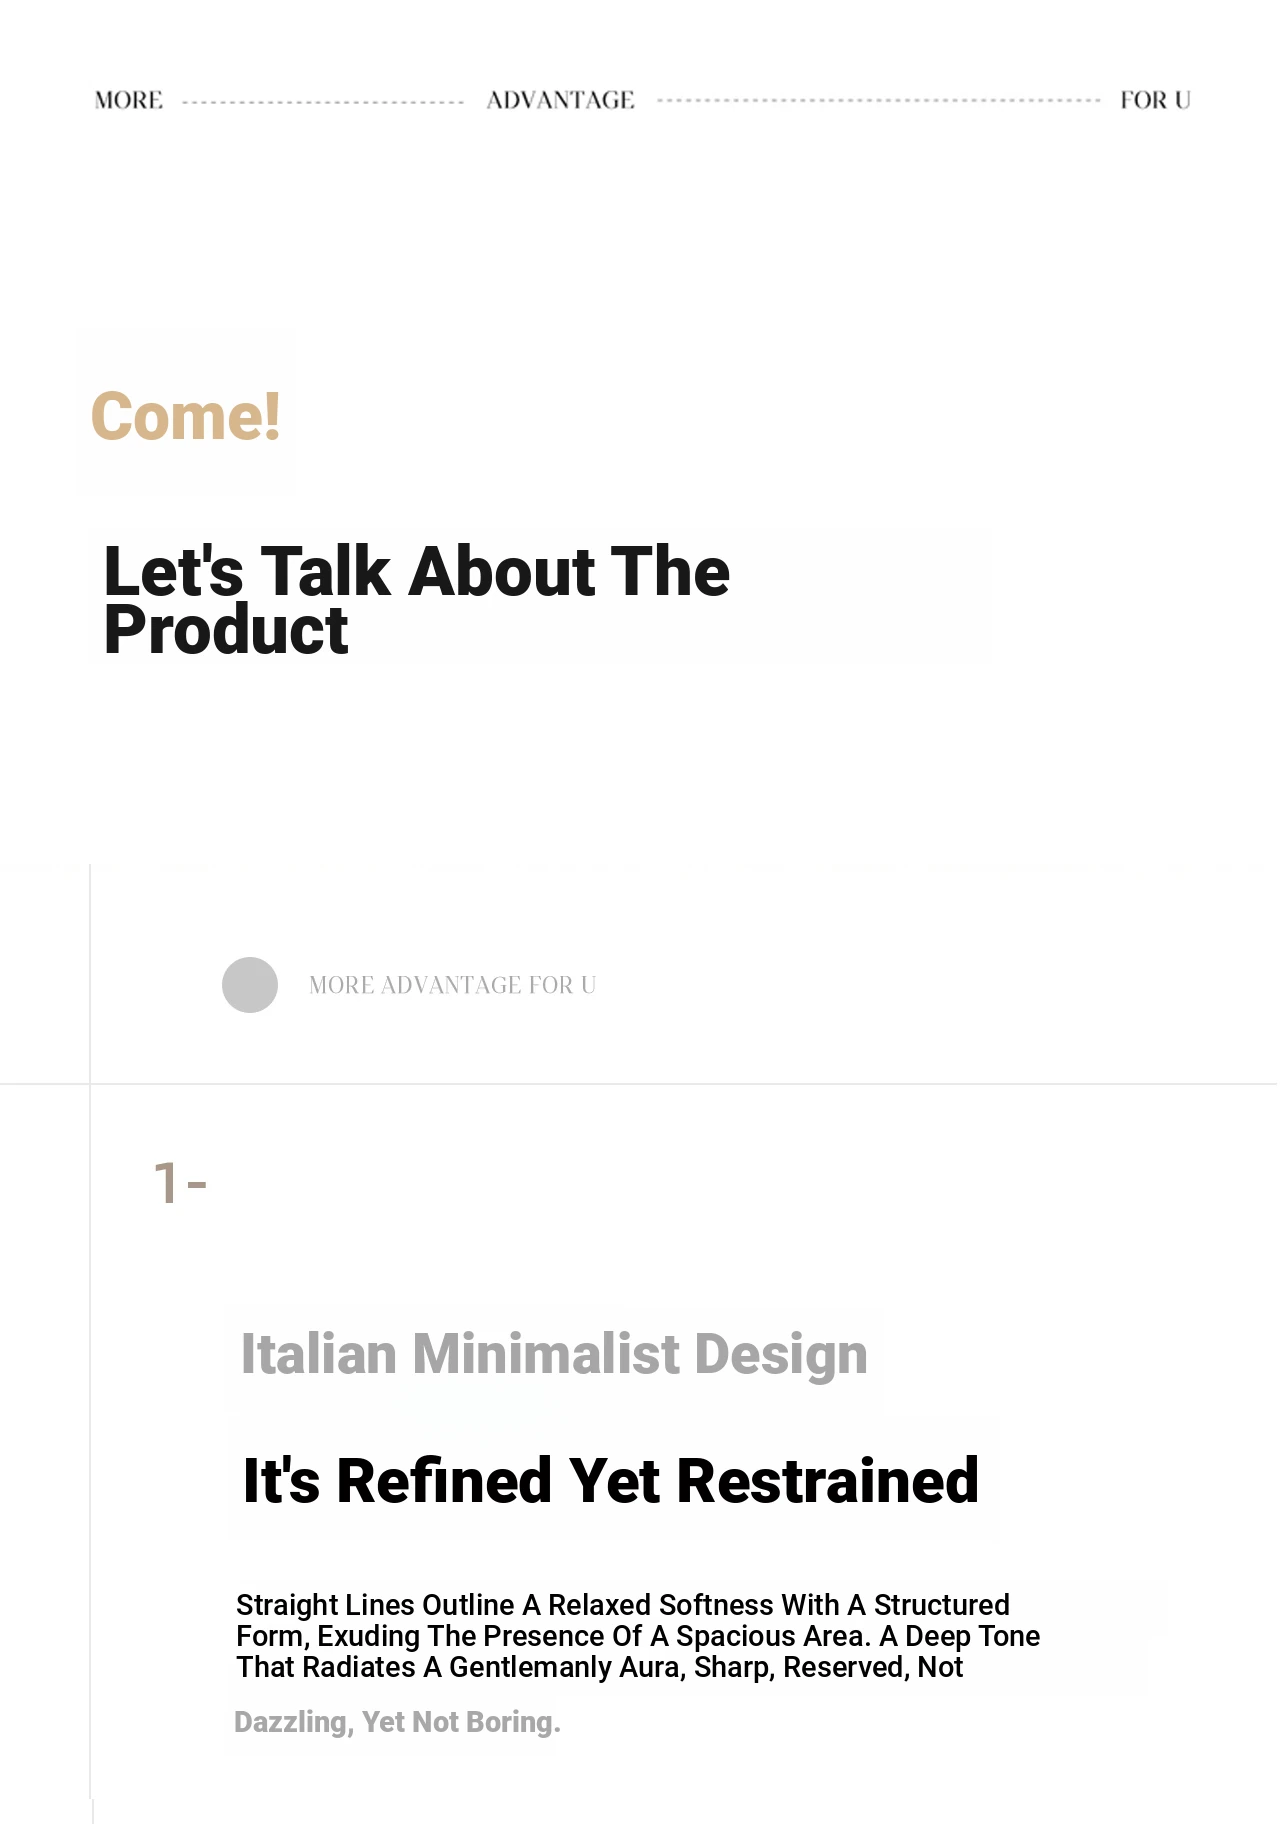Click the grey "MORE ADVANTAGE FOR U" caption
Image resolution: width=1280 pixels, height=1824 pixels.
pyautogui.click(x=452, y=985)
